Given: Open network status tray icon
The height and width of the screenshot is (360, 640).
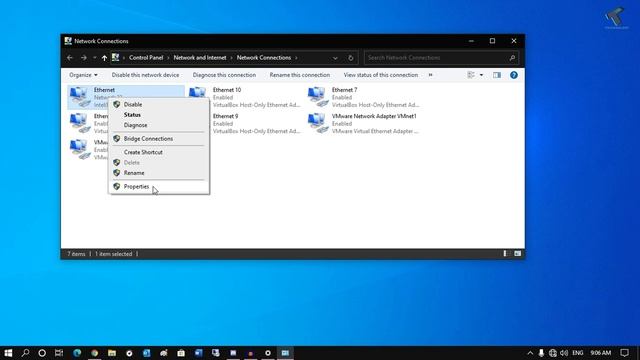Looking at the screenshot, I should coord(553,353).
